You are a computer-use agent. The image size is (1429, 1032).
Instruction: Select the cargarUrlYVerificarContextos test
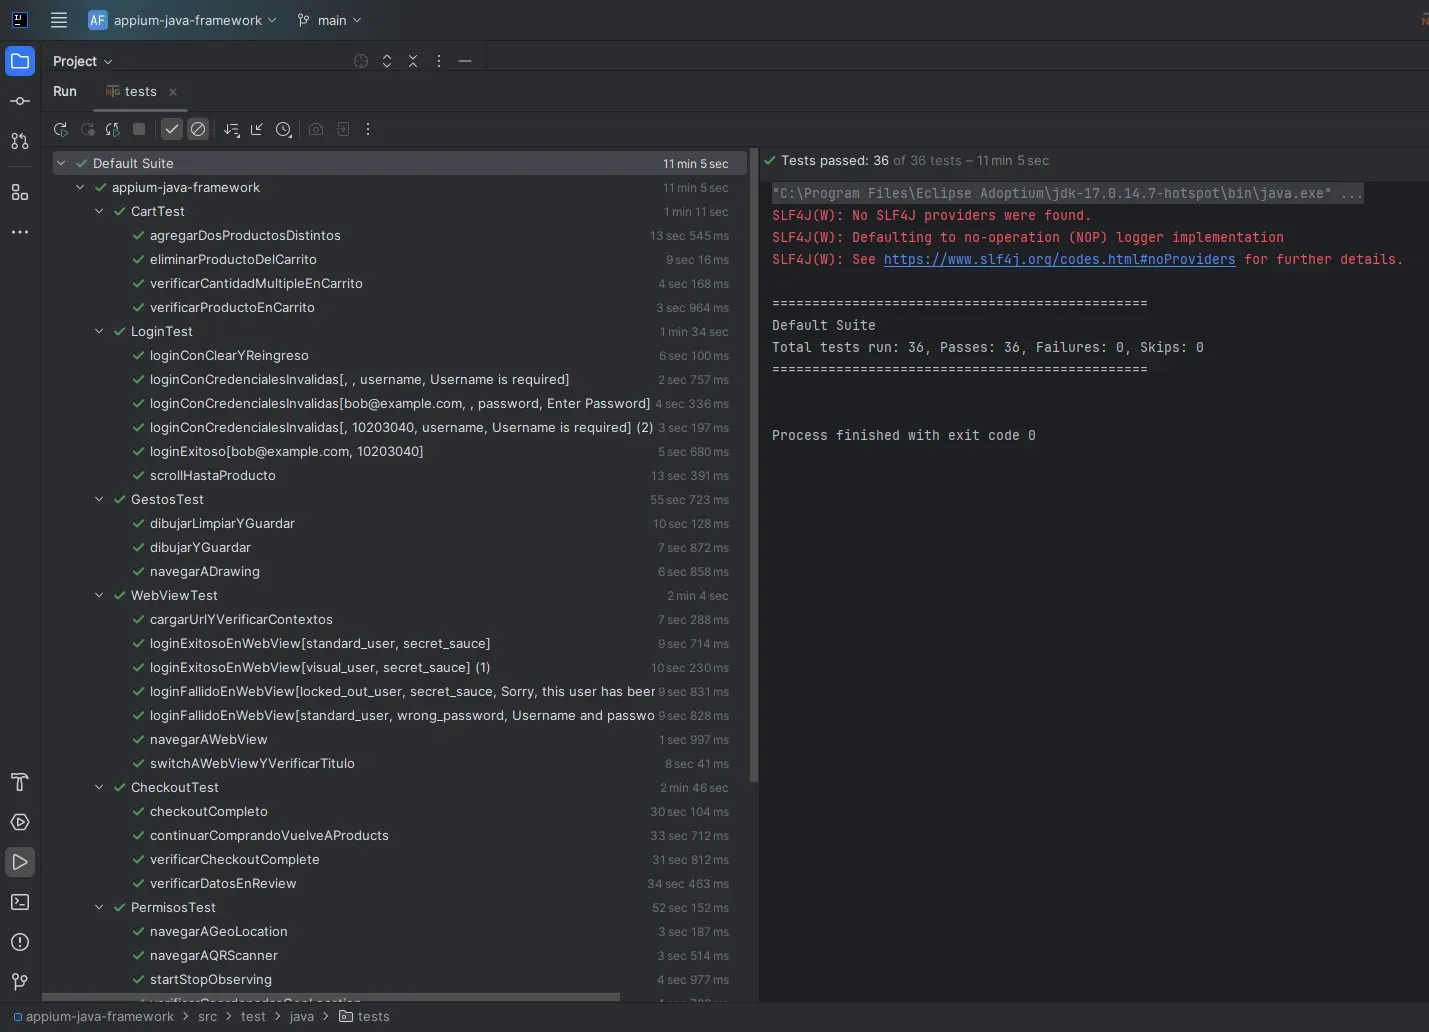click(241, 619)
